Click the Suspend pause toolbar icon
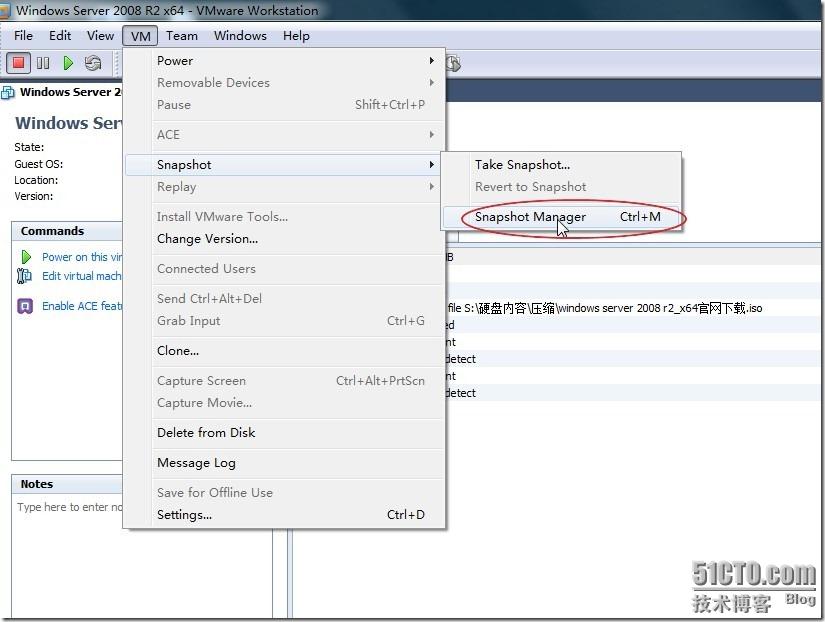 (43, 63)
